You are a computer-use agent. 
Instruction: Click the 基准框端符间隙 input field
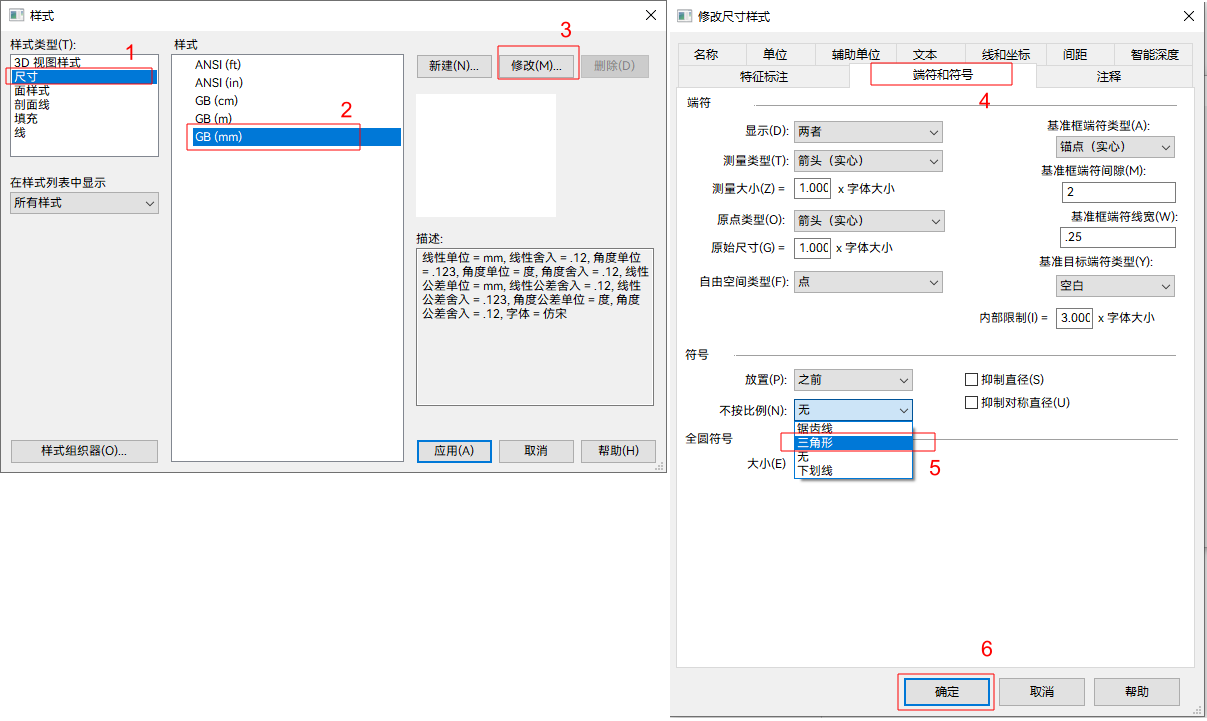[x=1118, y=192]
